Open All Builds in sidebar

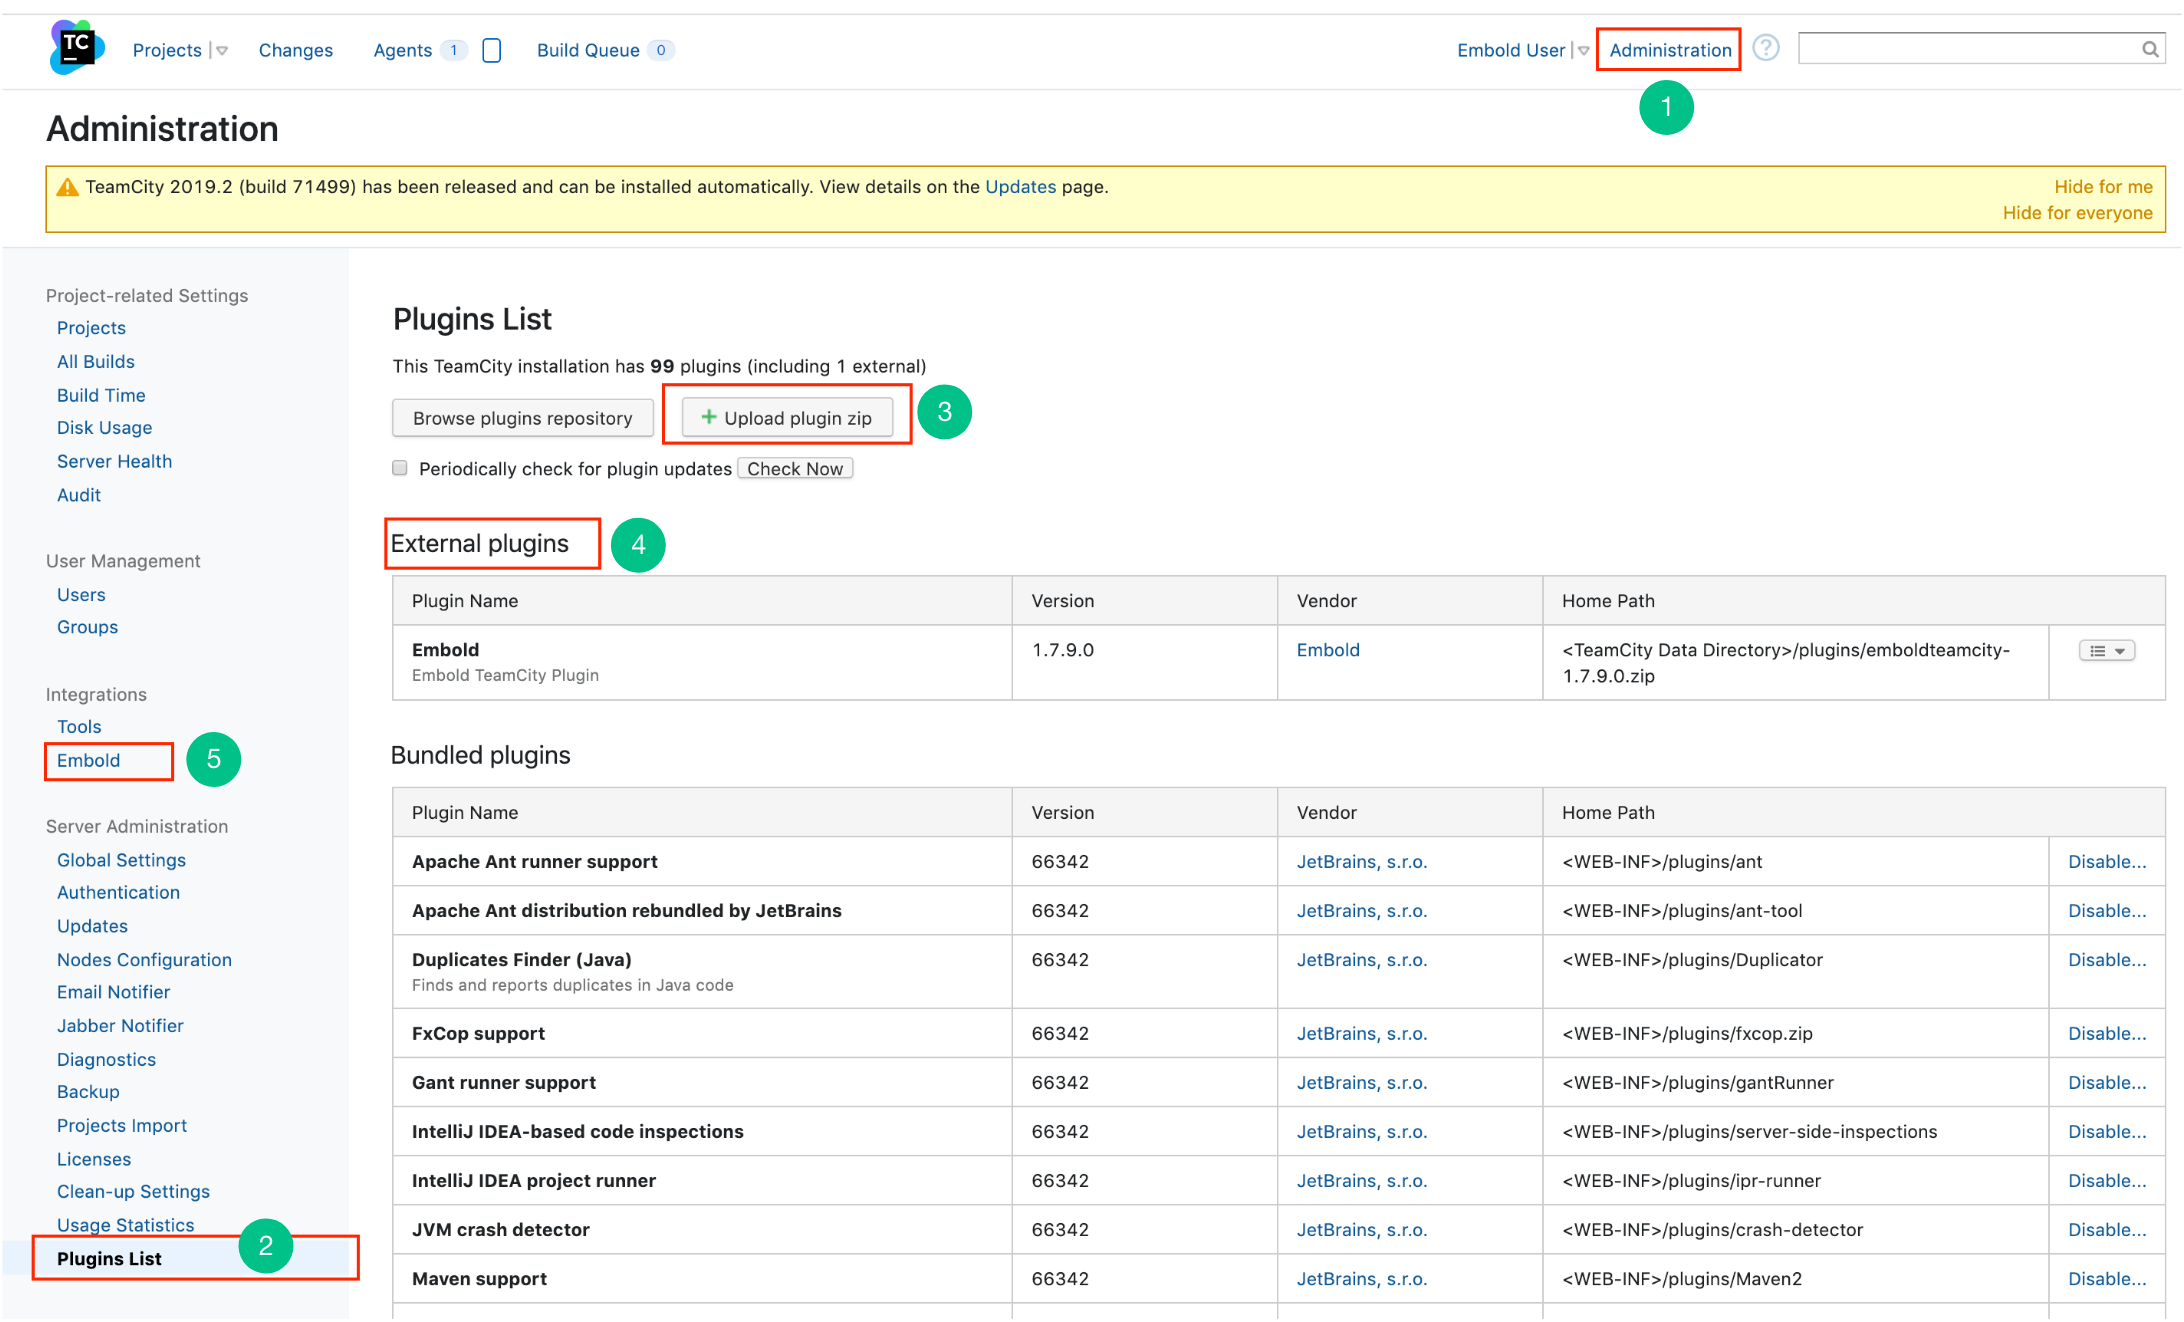pyautogui.click(x=95, y=362)
